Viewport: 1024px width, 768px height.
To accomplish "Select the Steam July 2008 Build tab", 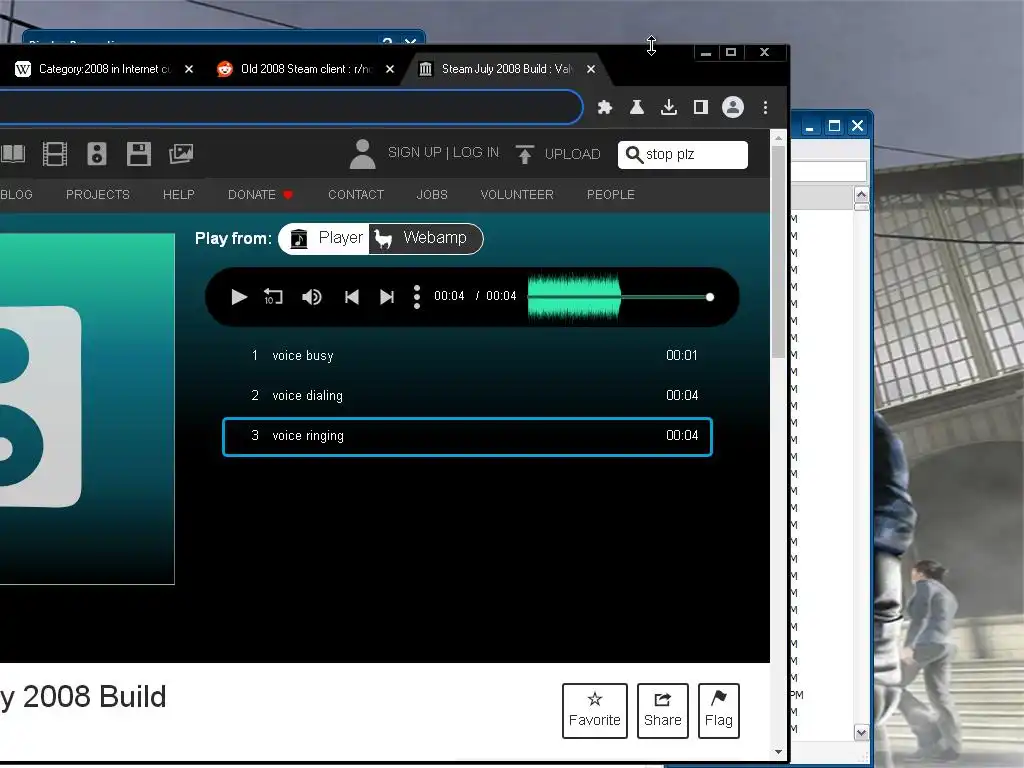I will point(506,69).
